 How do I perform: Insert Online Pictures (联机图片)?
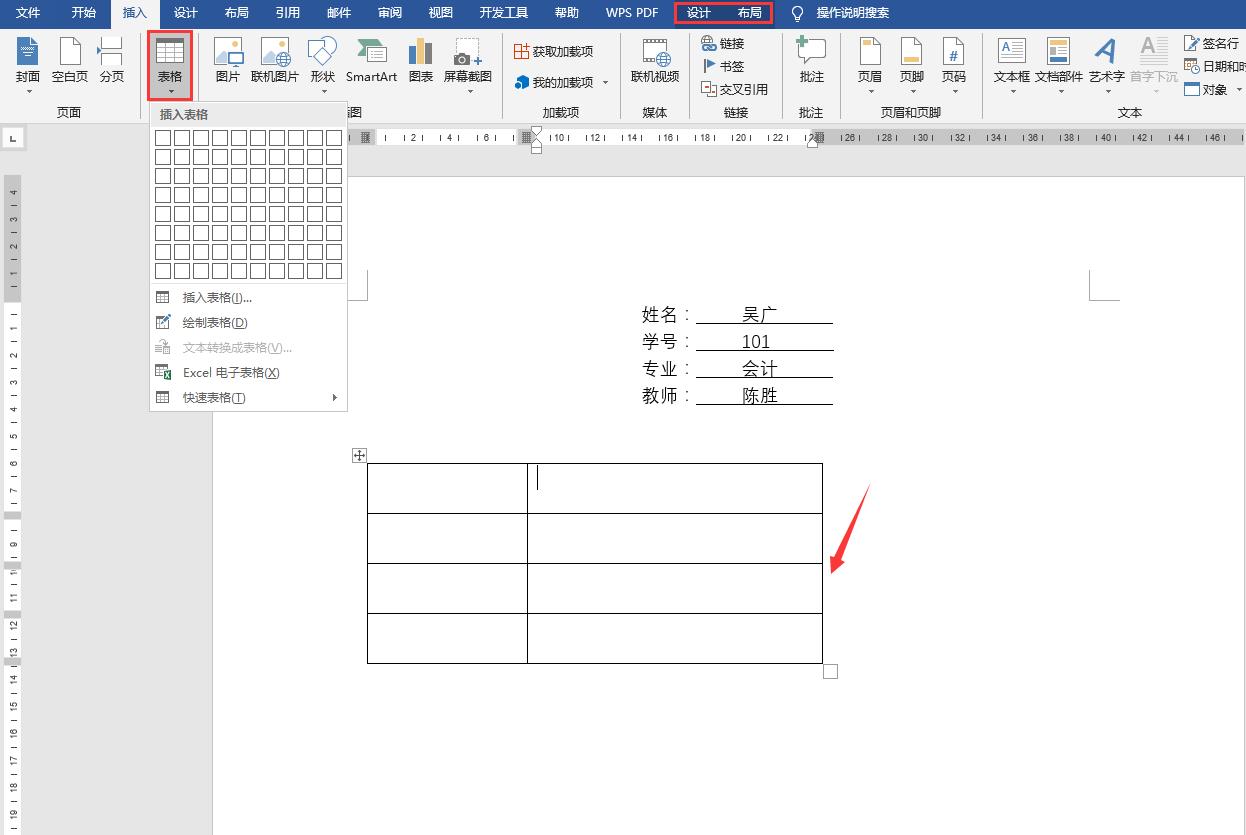point(274,62)
